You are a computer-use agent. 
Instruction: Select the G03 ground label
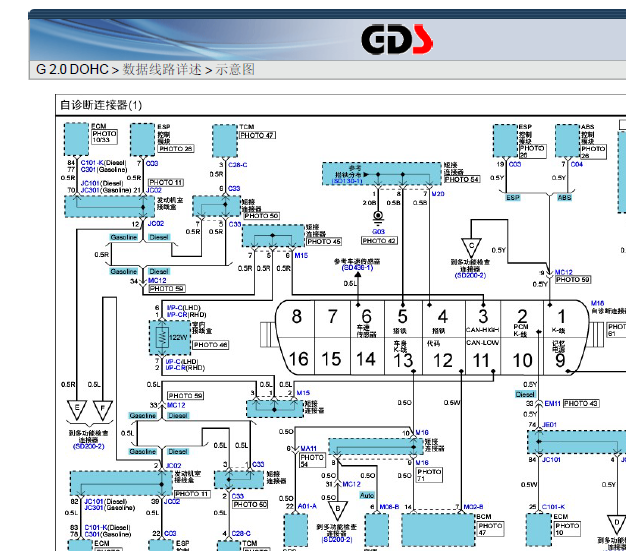(378, 232)
